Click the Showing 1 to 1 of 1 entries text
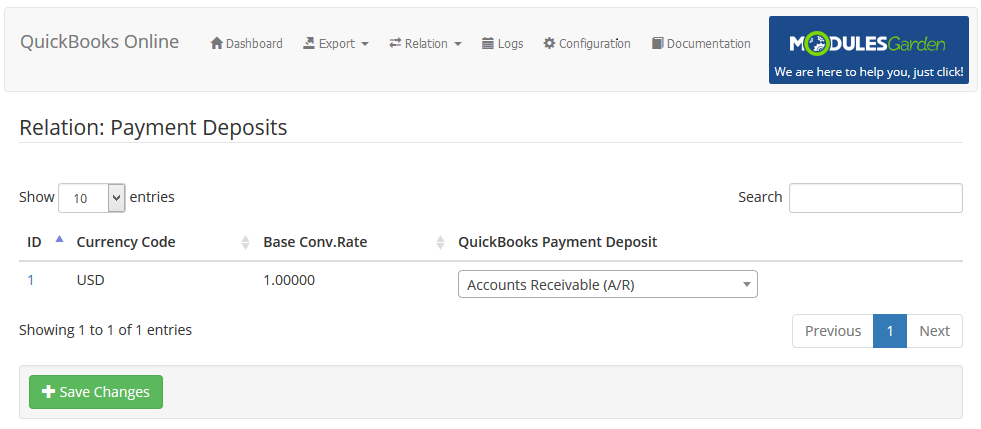The height and width of the screenshot is (429, 981). coord(106,330)
